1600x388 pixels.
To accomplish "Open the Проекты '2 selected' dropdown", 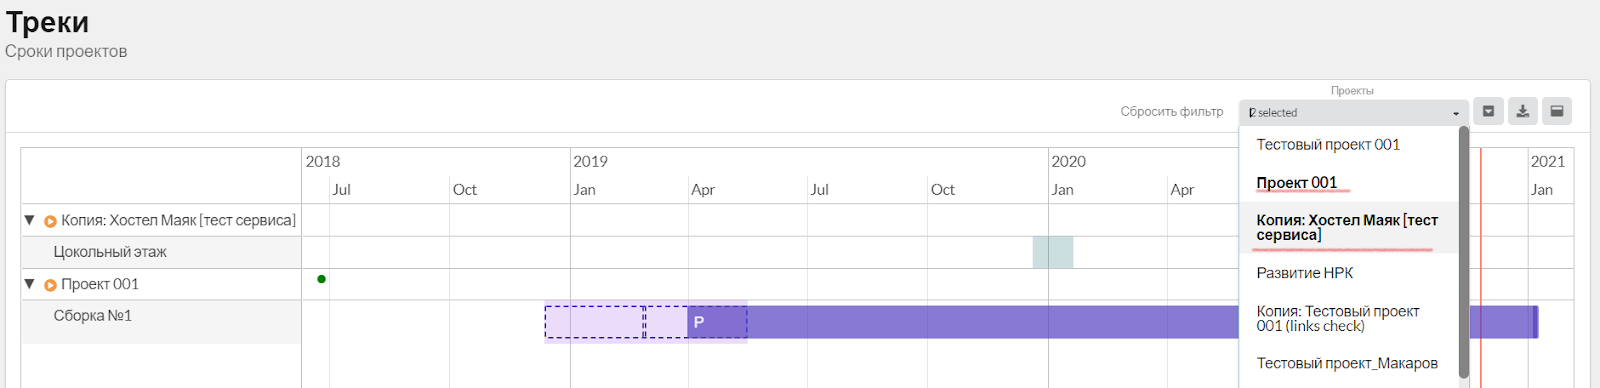I will click(x=1353, y=112).
